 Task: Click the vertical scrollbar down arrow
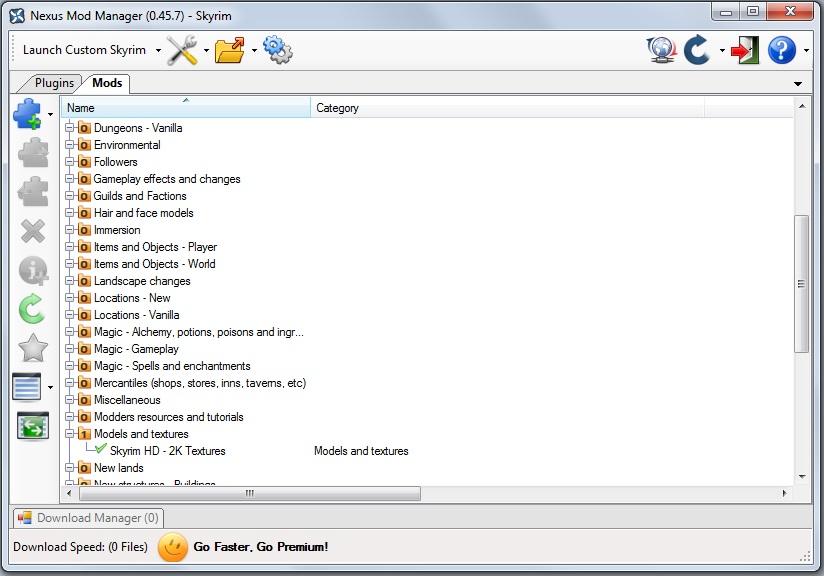pyautogui.click(x=801, y=477)
